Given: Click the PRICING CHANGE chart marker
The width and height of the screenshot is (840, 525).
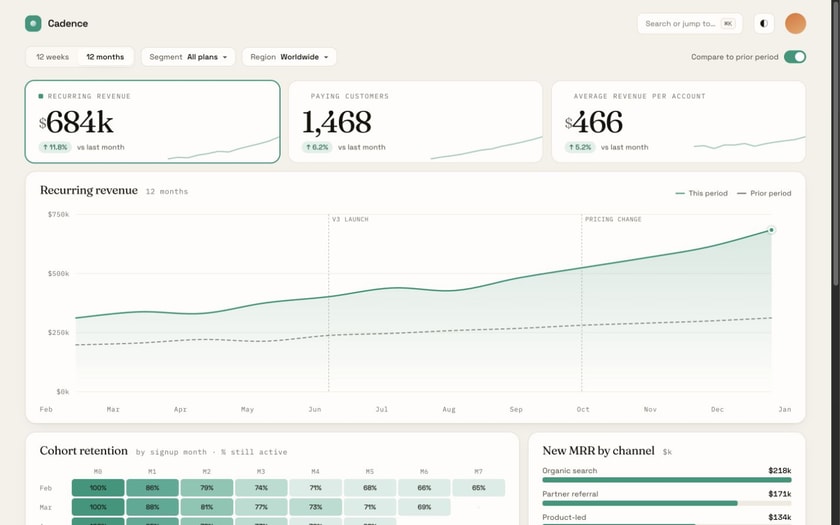Looking at the screenshot, I should (x=613, y=219).
